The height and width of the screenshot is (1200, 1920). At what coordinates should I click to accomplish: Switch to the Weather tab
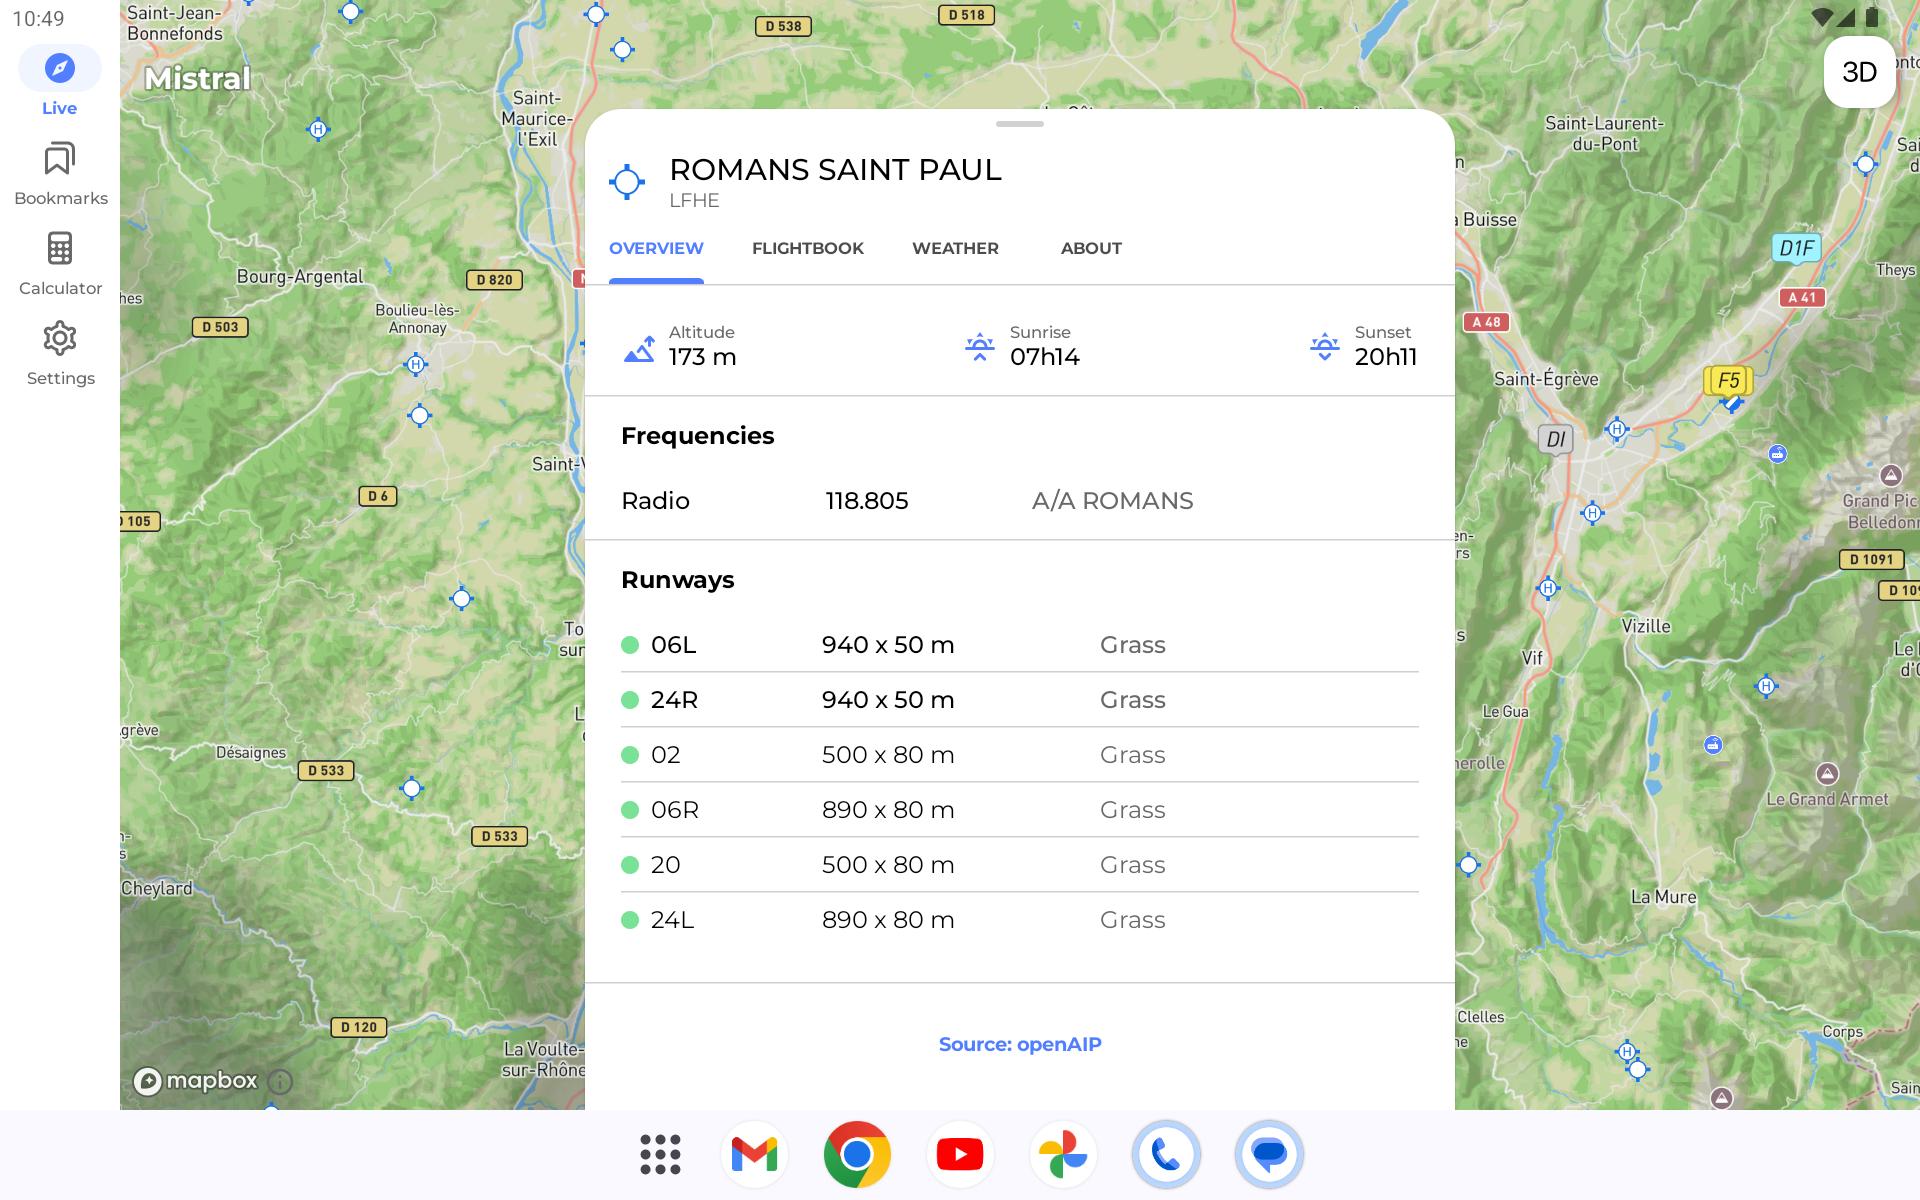(x=955, y=248)
